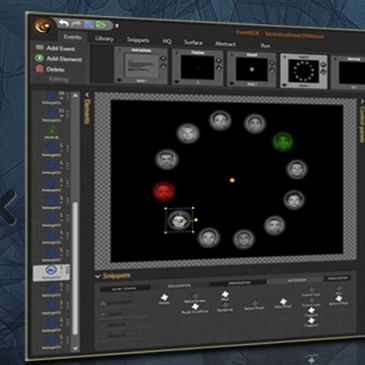Screen dimensions: 365x365
Task: Select the green element item in the list
Action: pyautogui.click(x=52, y=133)
